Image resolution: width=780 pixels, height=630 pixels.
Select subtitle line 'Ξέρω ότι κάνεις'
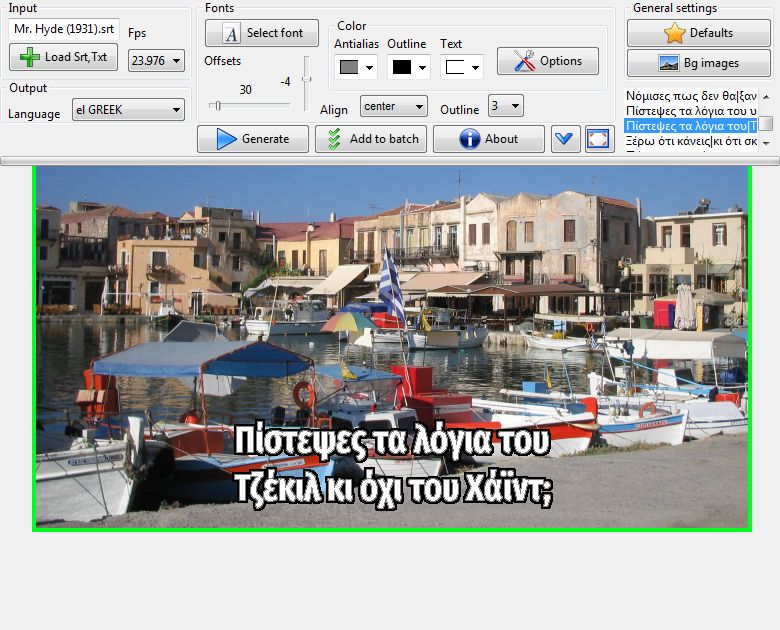(x=691, y=141)
